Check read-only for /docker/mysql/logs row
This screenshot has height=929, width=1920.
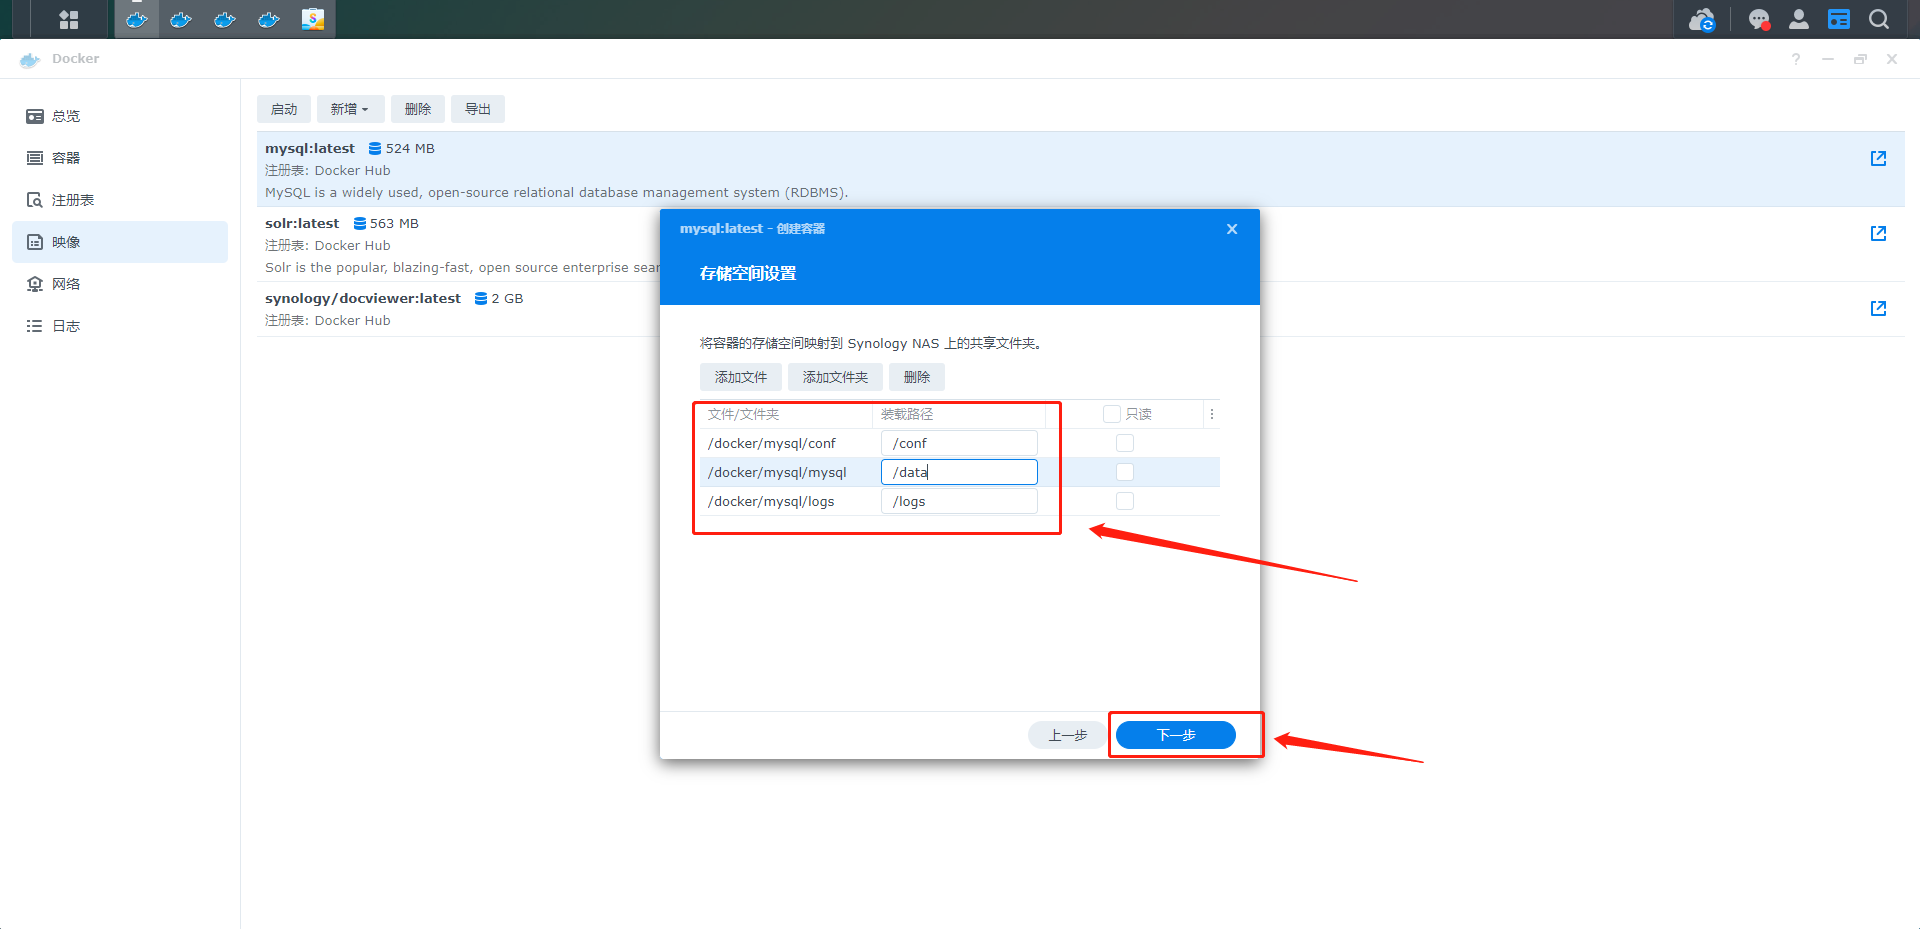pos(1125,501)
